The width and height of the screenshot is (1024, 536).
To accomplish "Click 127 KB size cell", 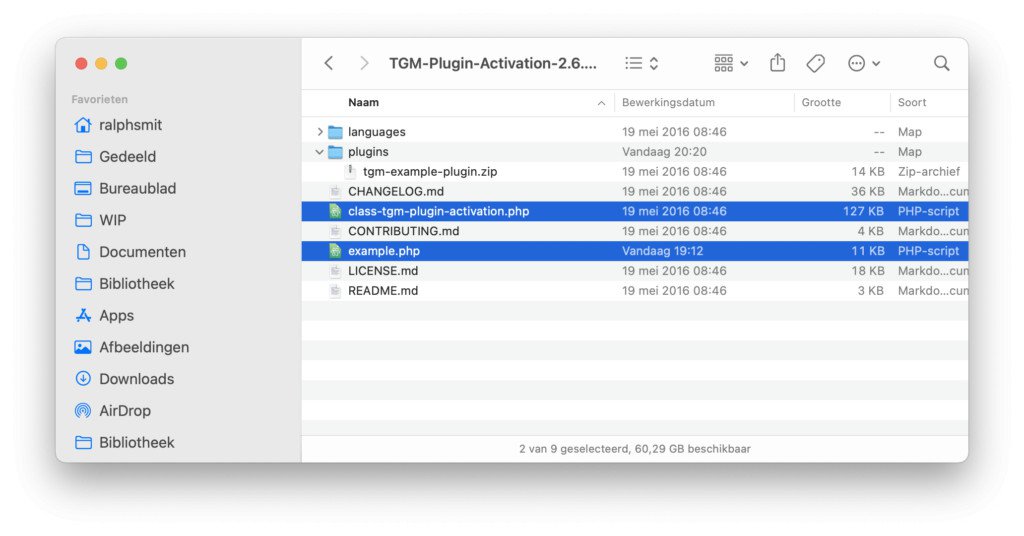I will point(863,212).
